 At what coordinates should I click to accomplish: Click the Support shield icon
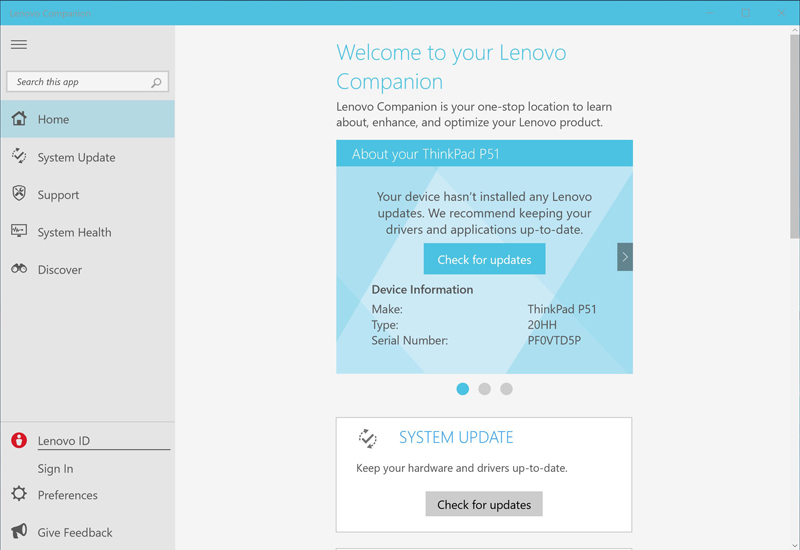pos(19,193)
